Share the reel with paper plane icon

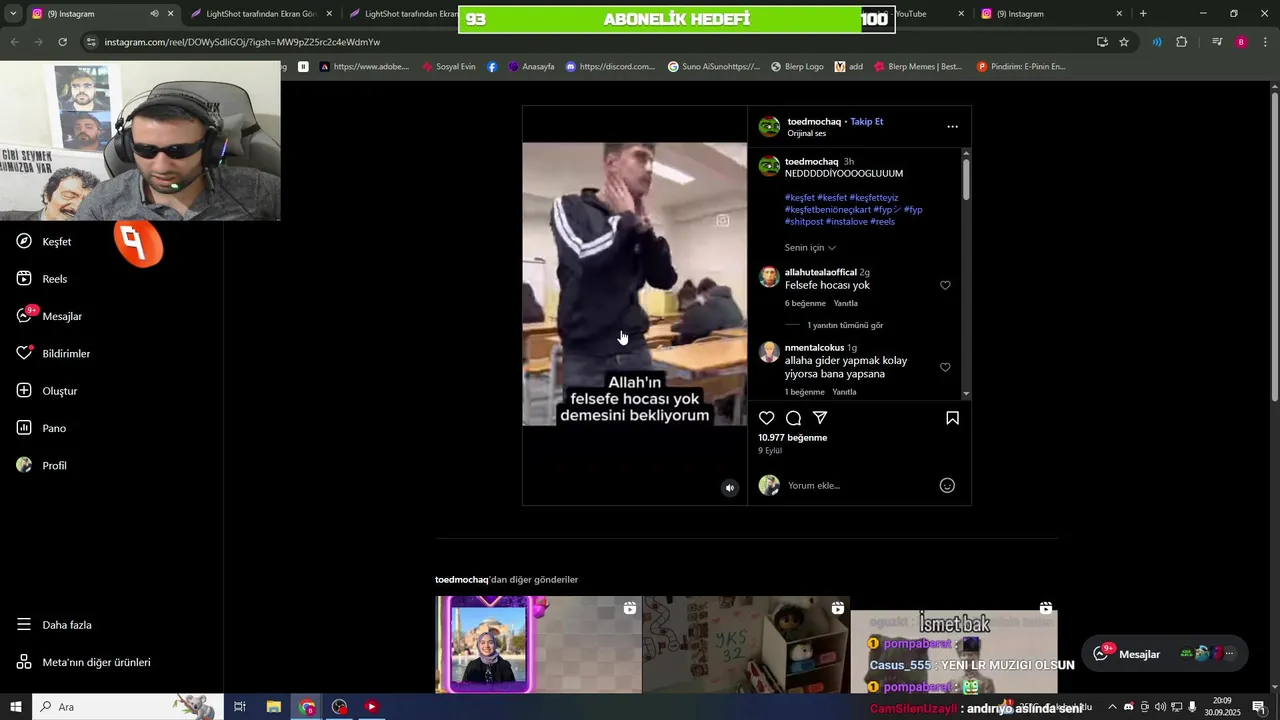pos(820,418)
